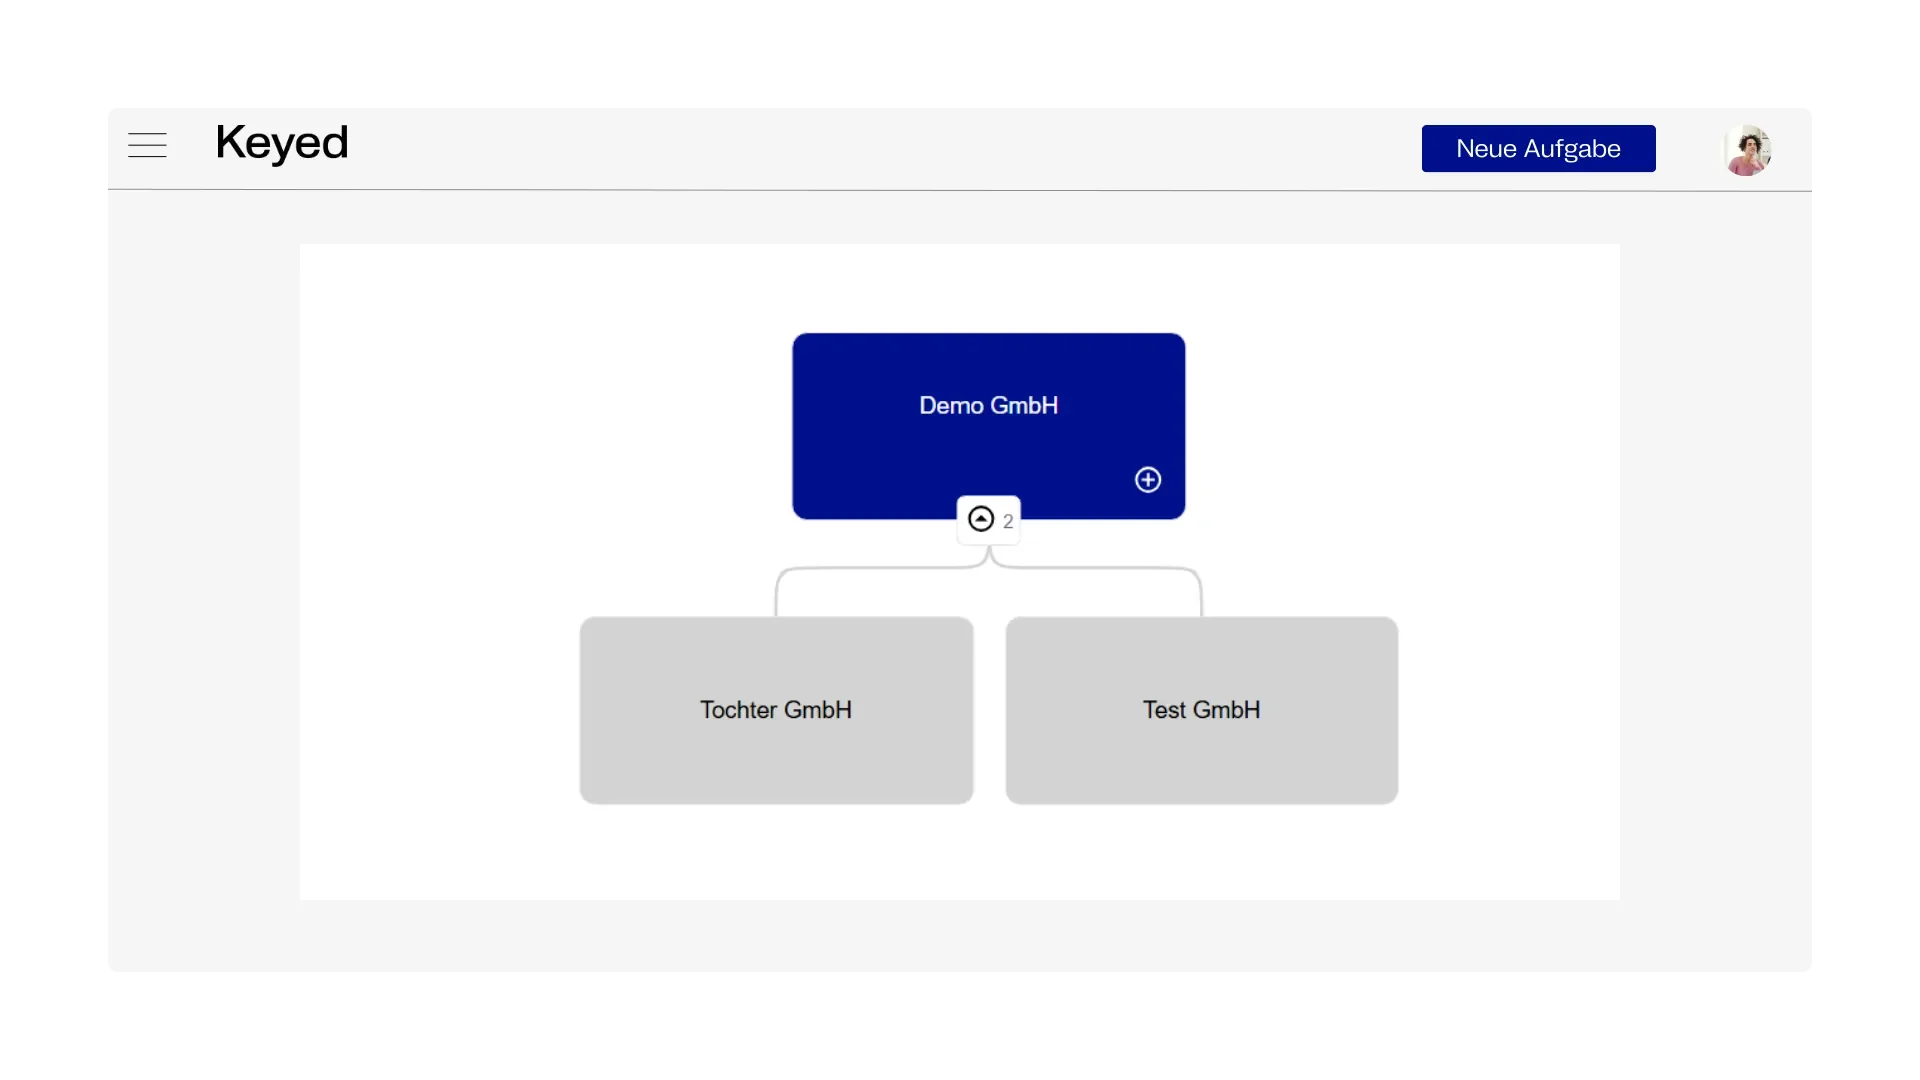The width and height of the screenshot is (1920, 1080).
Task: Open the hamburger navigation menu
Action: pos(147,146)
